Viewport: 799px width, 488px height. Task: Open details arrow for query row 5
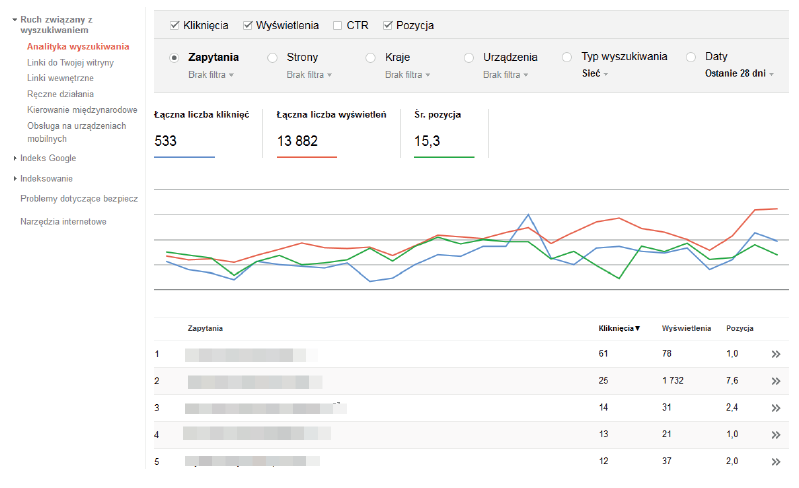pos(775,462)
